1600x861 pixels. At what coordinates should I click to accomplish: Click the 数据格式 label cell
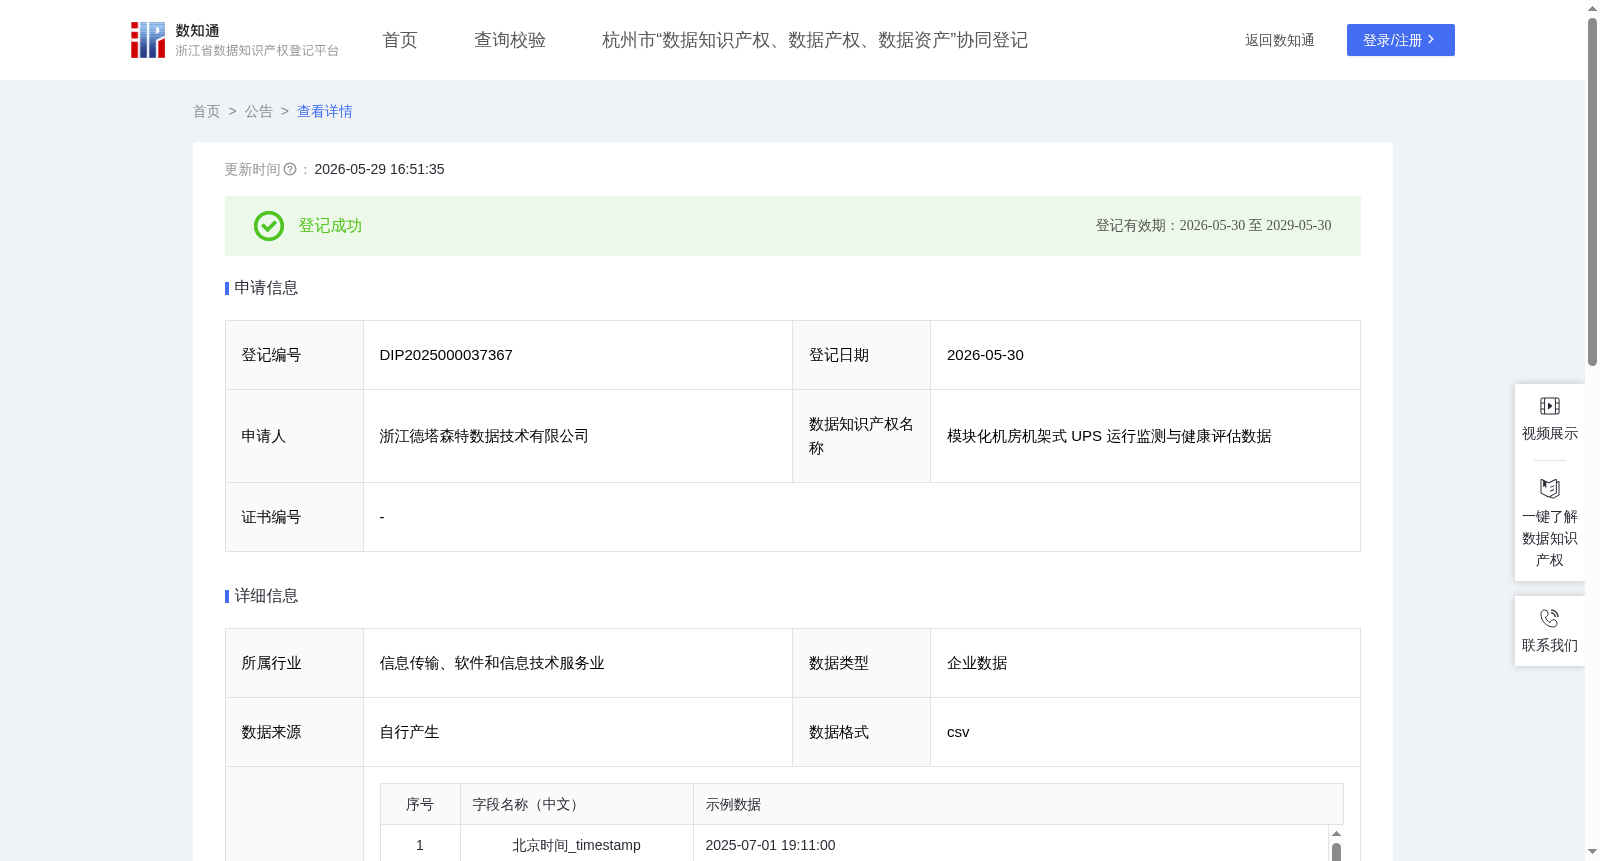point(861,732)
